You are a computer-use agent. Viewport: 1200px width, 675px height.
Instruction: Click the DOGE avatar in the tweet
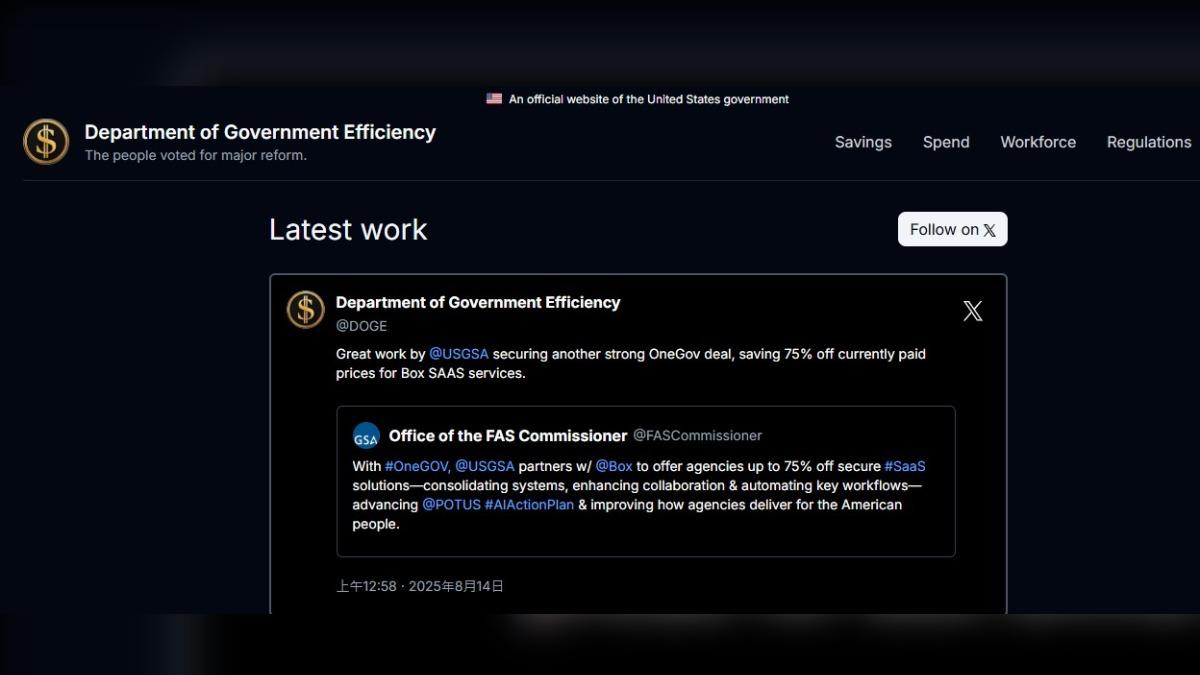[x=306, y=310]
